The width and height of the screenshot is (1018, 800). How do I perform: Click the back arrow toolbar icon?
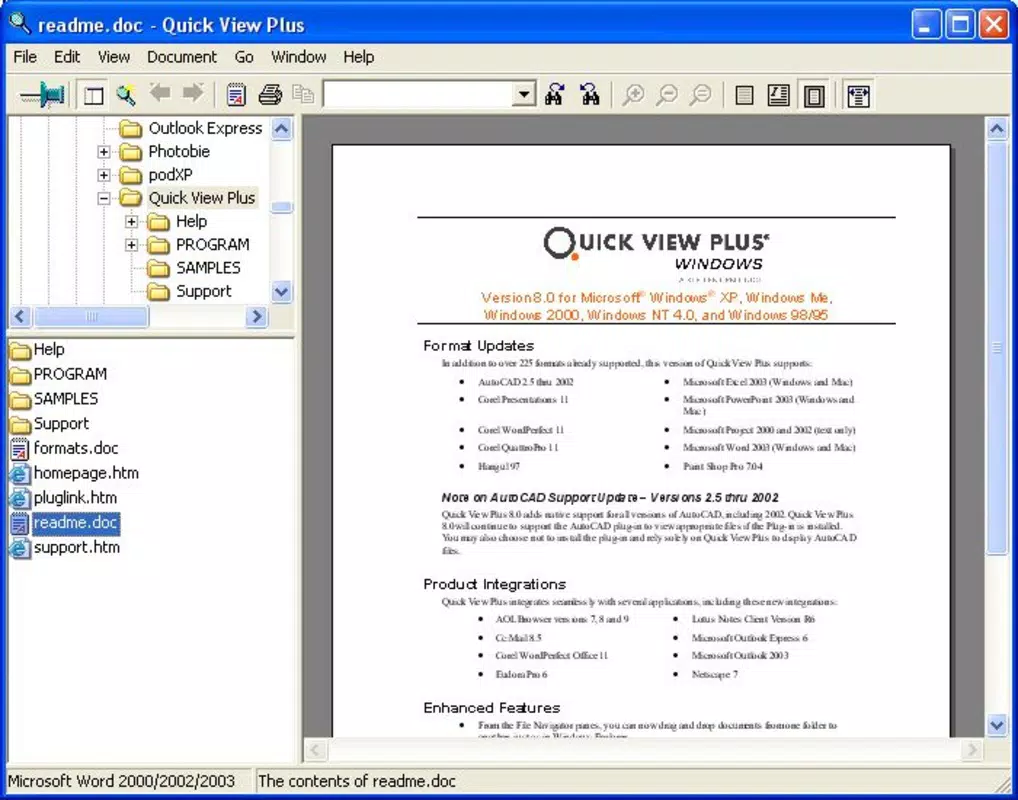pos(160,94)
